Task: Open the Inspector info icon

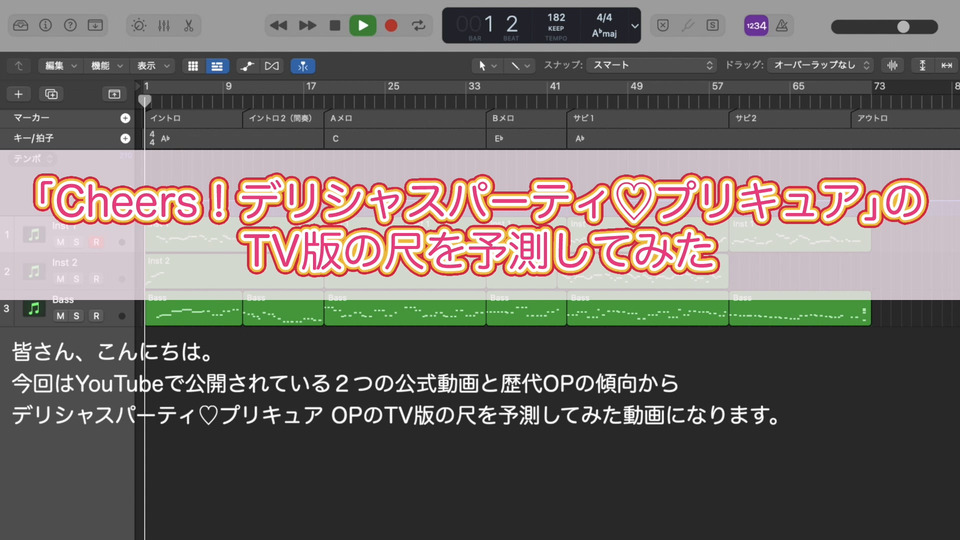Action: pos(45,25)
